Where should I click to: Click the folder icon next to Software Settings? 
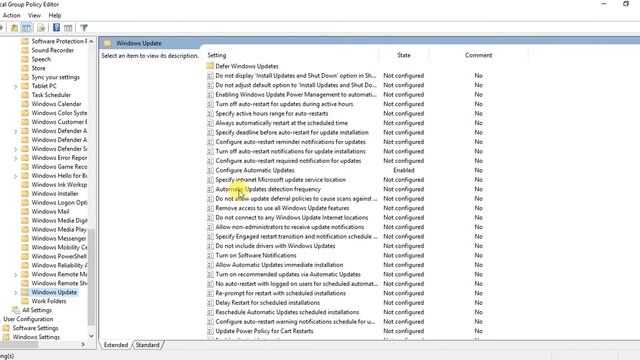point(6,328)
